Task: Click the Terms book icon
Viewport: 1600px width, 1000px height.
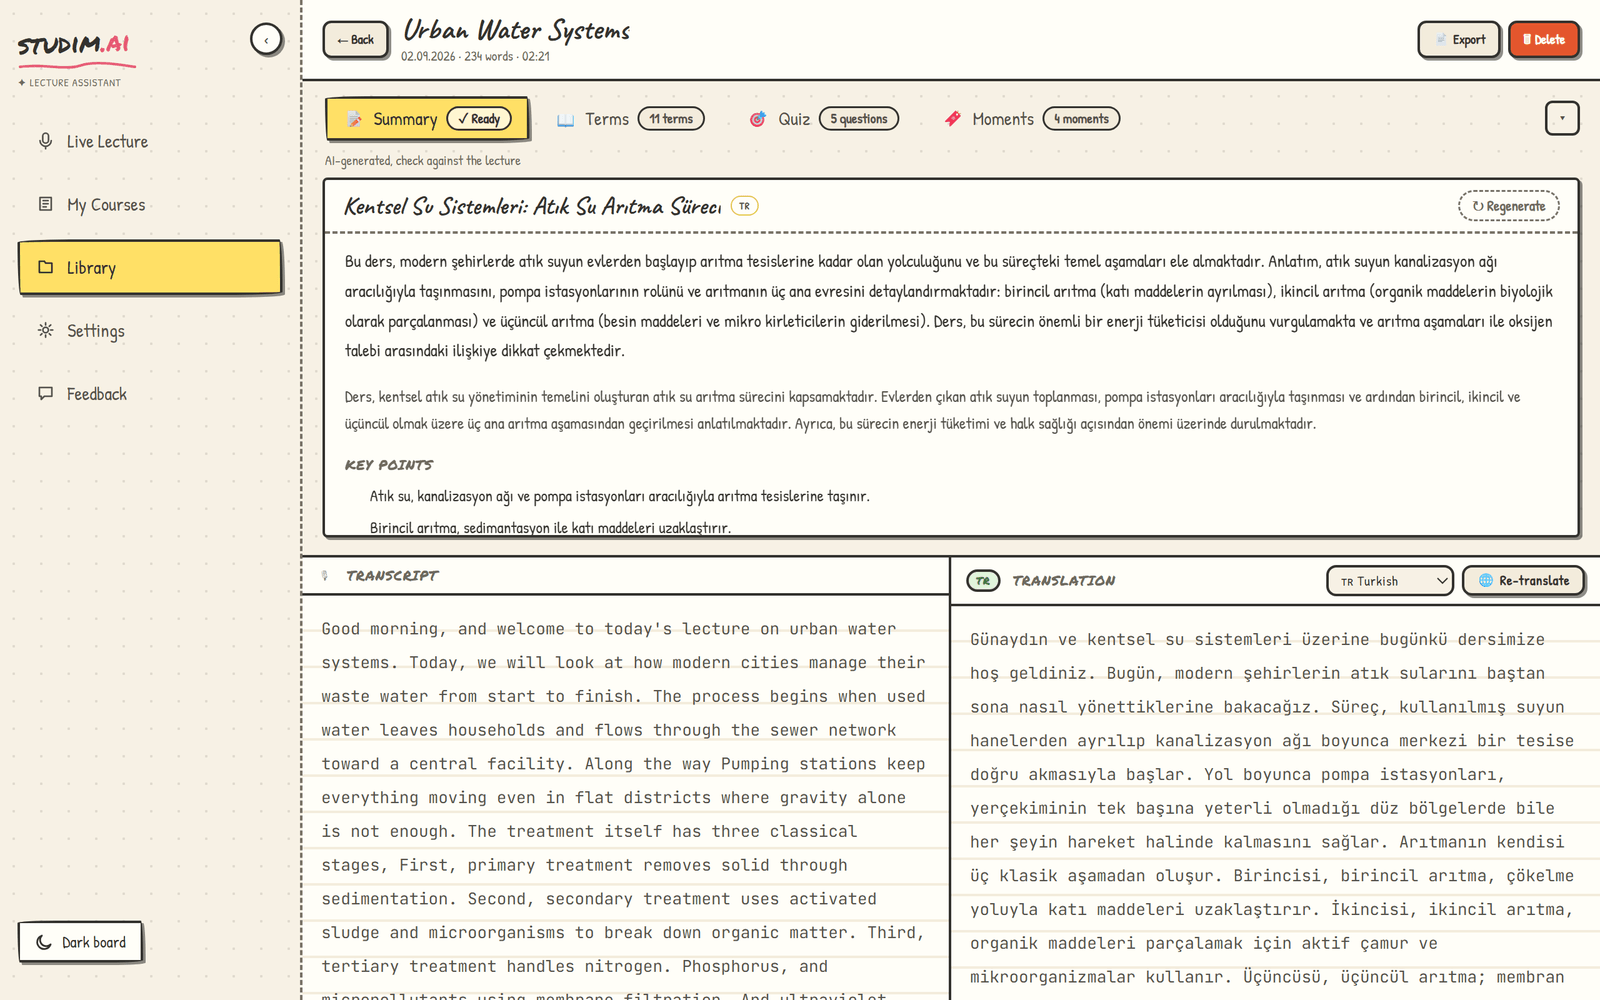Action: (x=566, y=120)
